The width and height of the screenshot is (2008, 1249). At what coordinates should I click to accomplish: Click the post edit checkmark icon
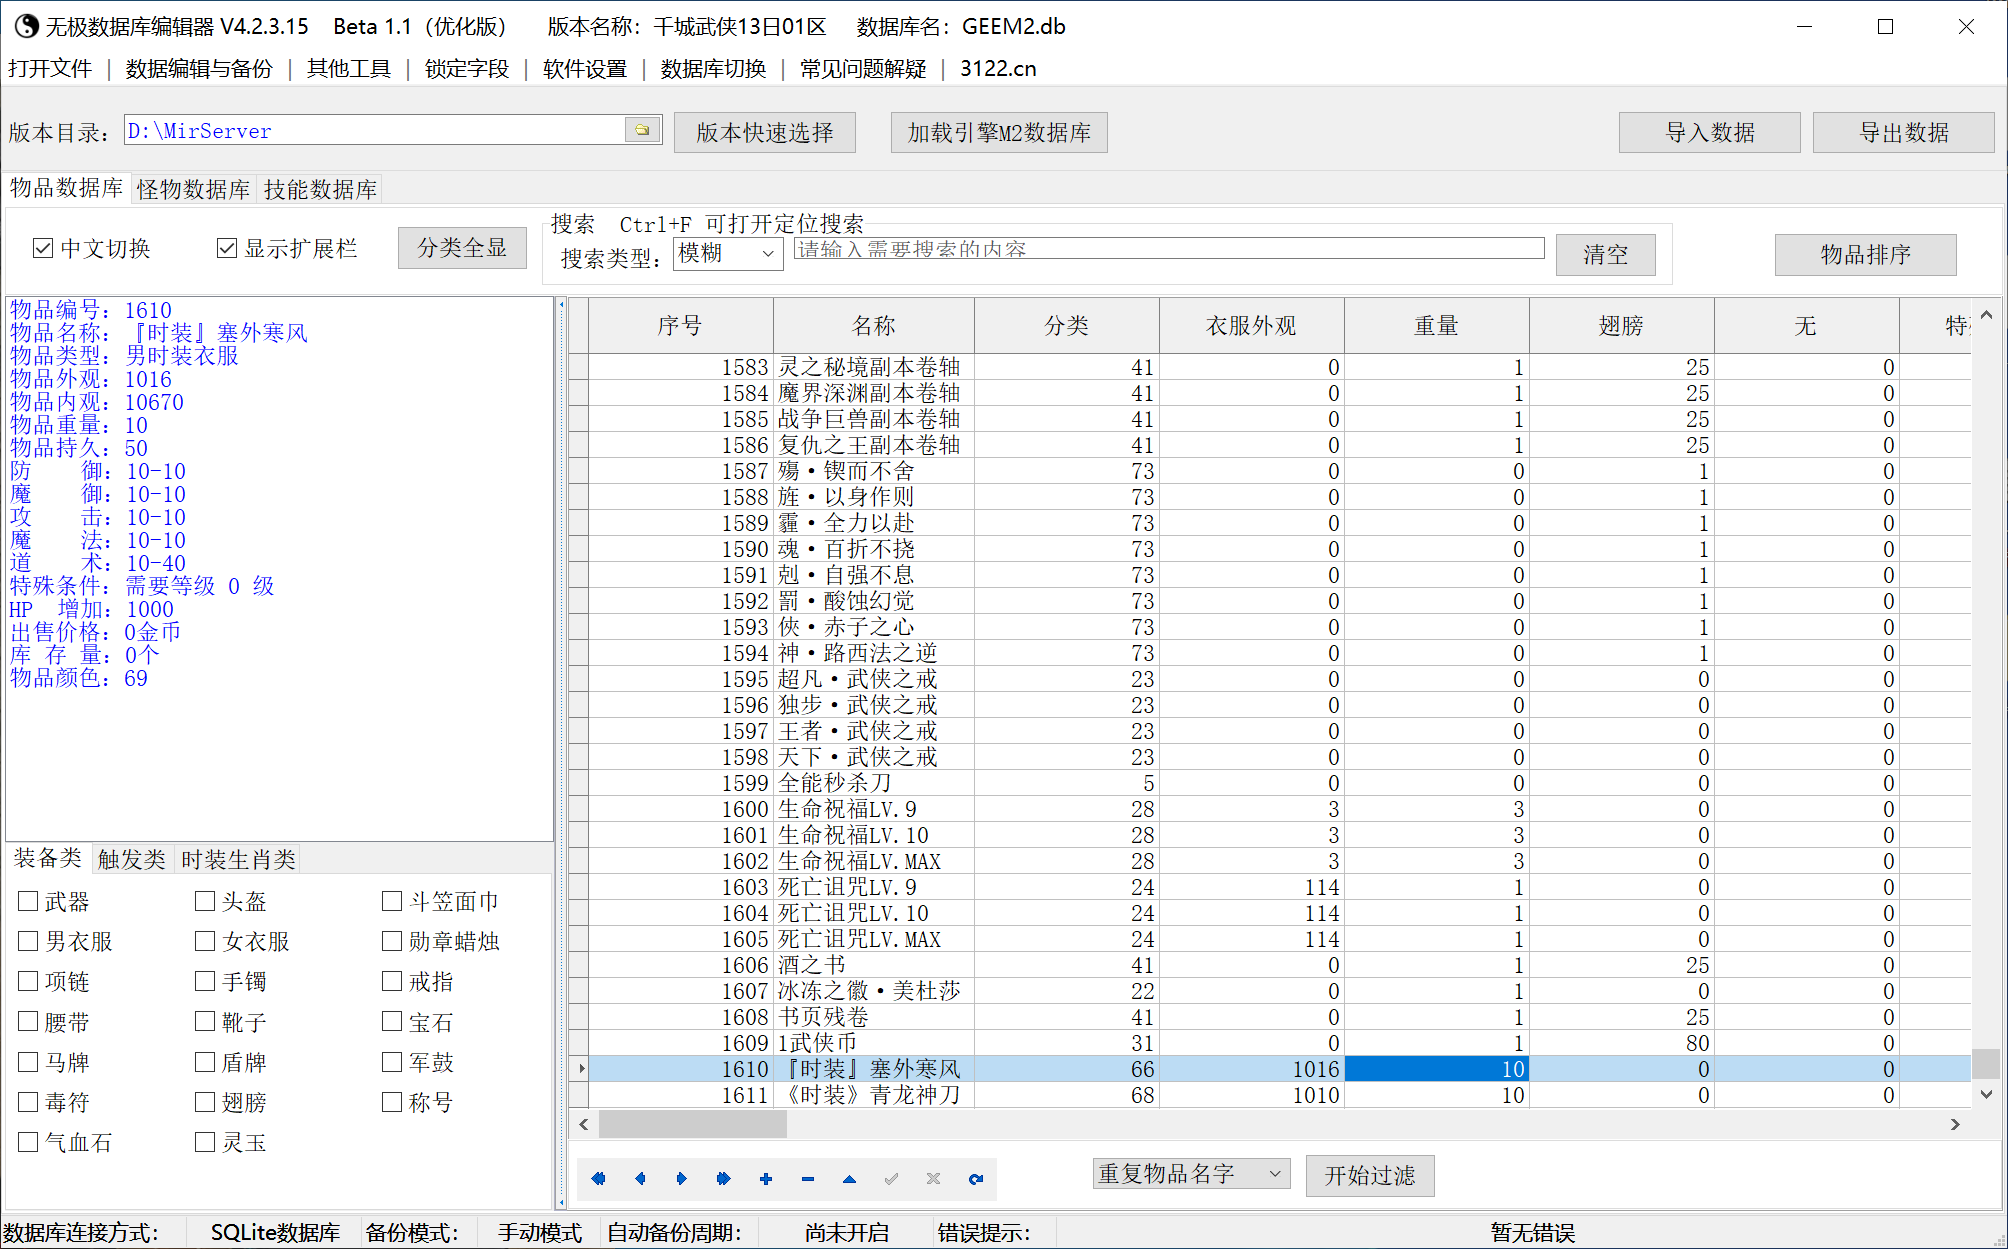[891, 1179]
